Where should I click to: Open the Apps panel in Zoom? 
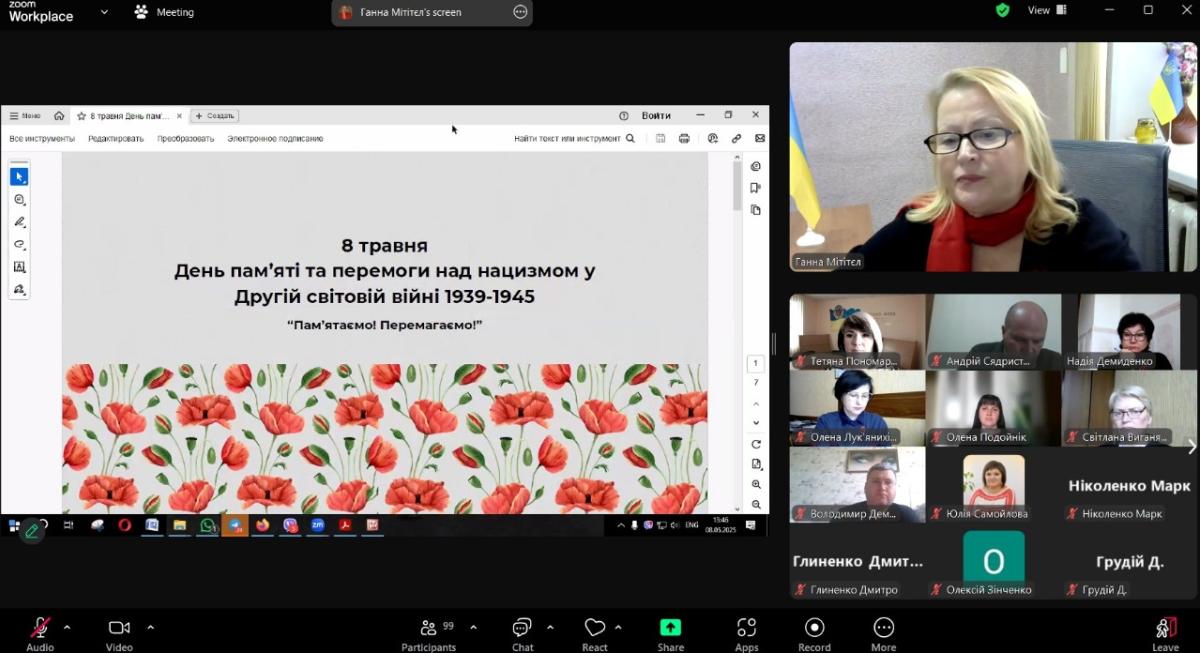coord(746,633)
